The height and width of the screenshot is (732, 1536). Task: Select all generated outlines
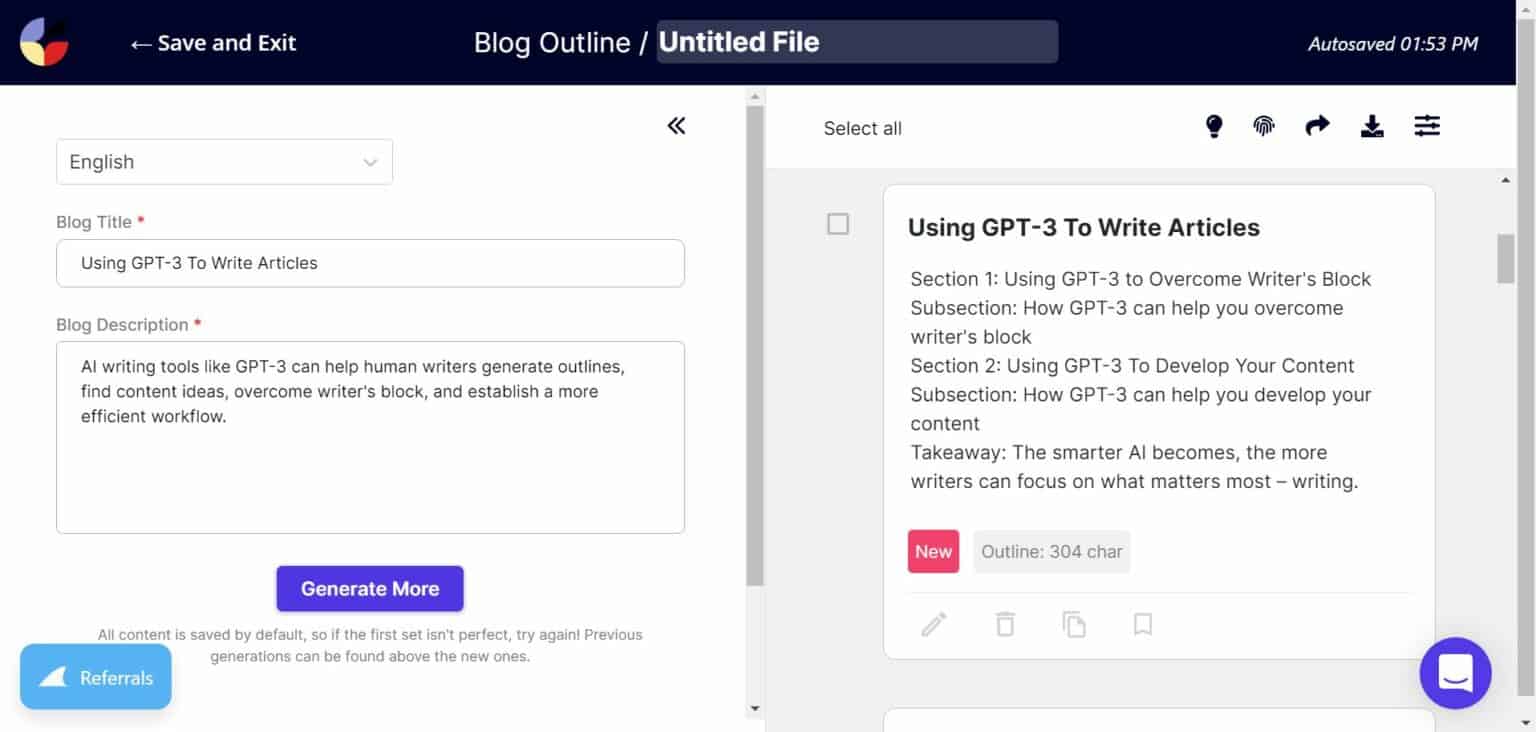pyautogui.click(x=862, y=128)
